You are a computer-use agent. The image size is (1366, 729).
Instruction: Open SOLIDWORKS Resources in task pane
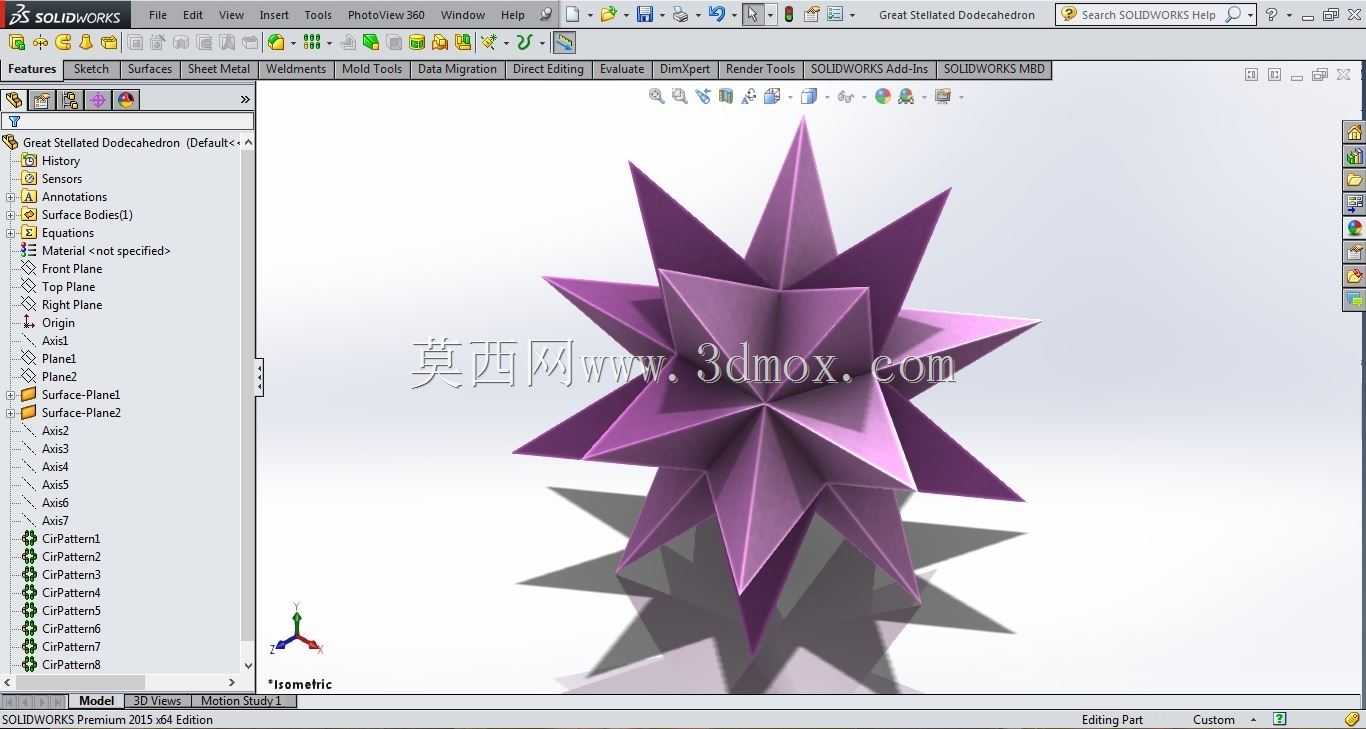(1354, 133)
